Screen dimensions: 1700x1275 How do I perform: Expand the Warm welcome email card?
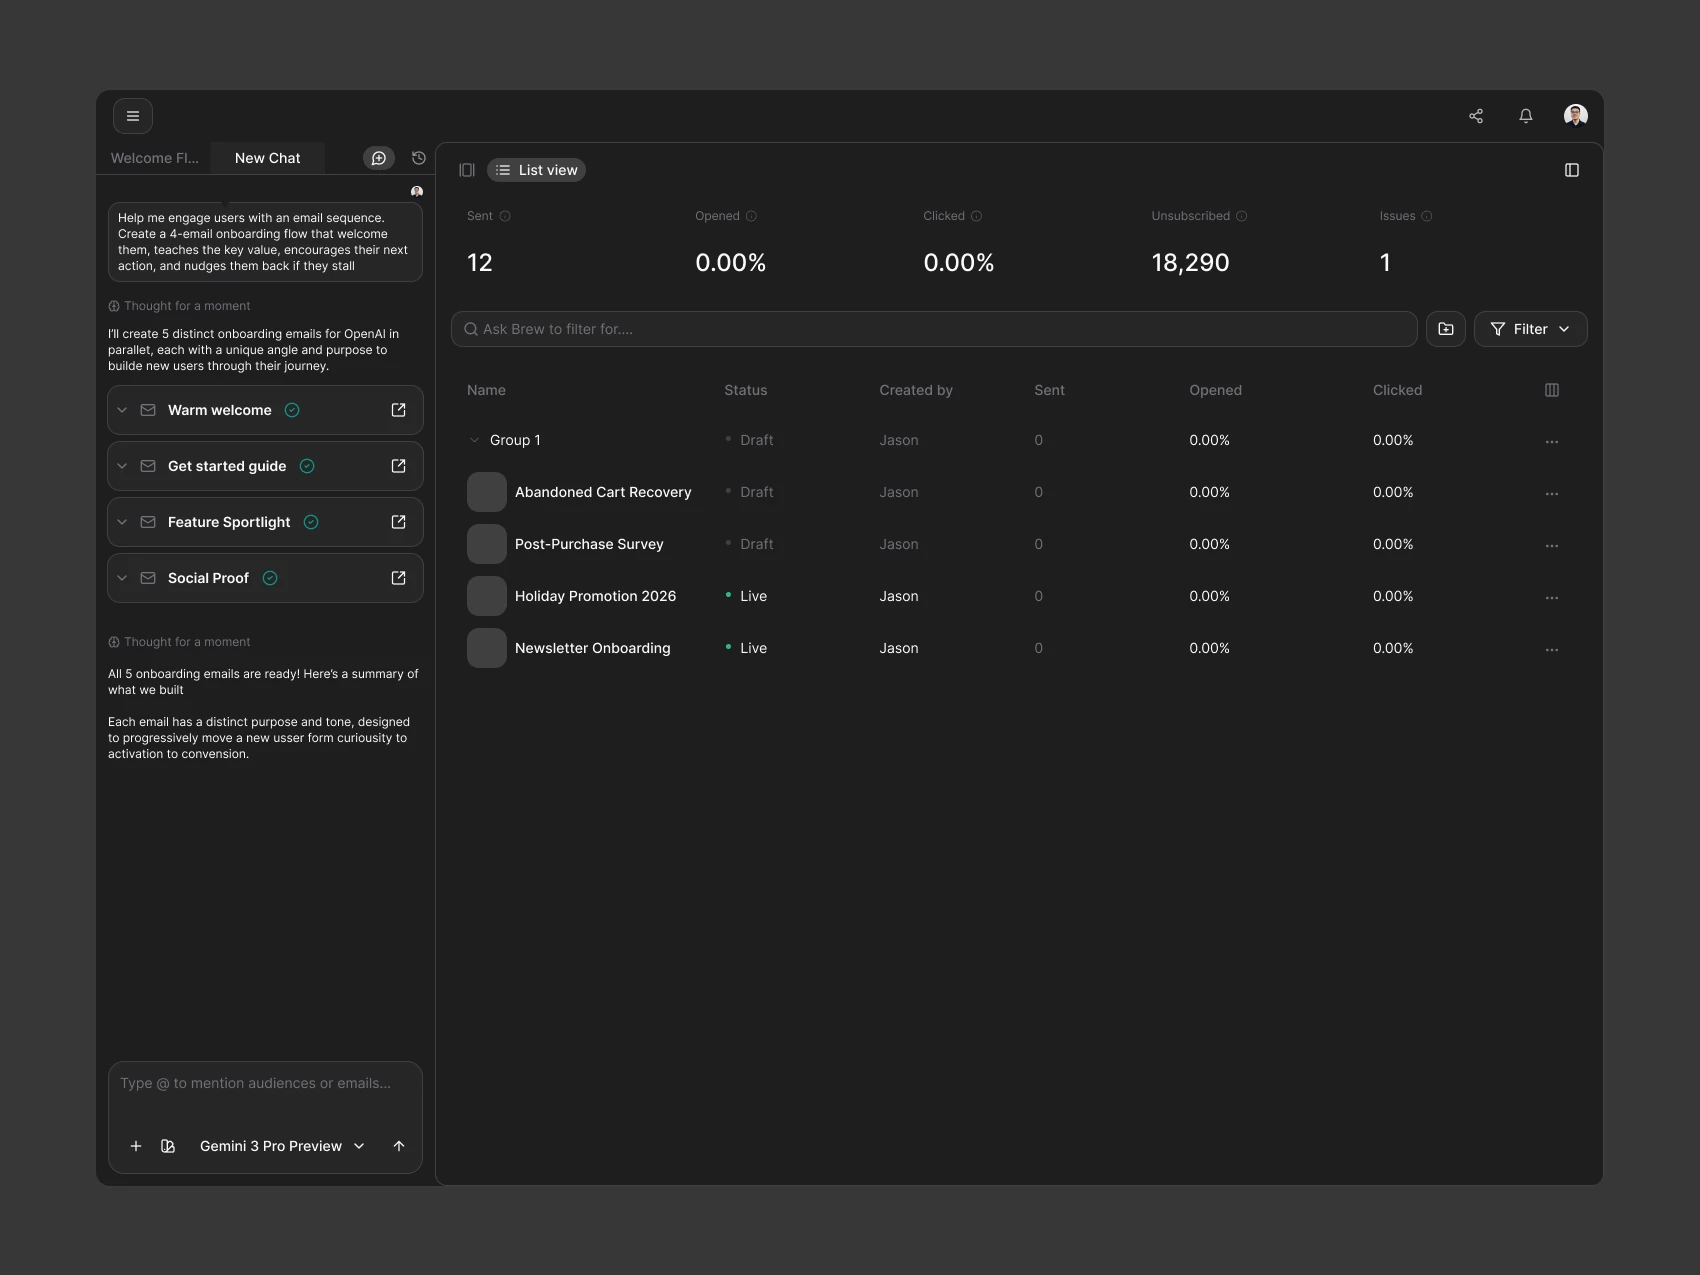[122, 410]
